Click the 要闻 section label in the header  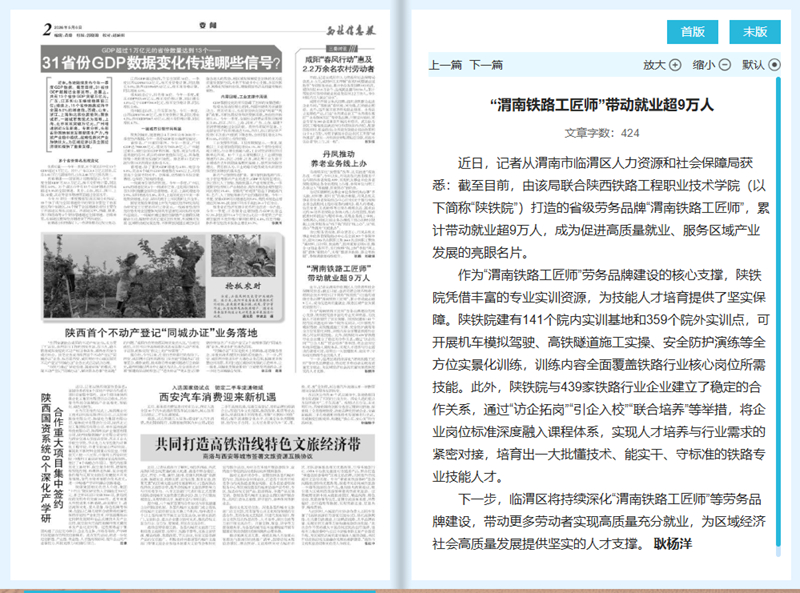[x=208, y=25]
